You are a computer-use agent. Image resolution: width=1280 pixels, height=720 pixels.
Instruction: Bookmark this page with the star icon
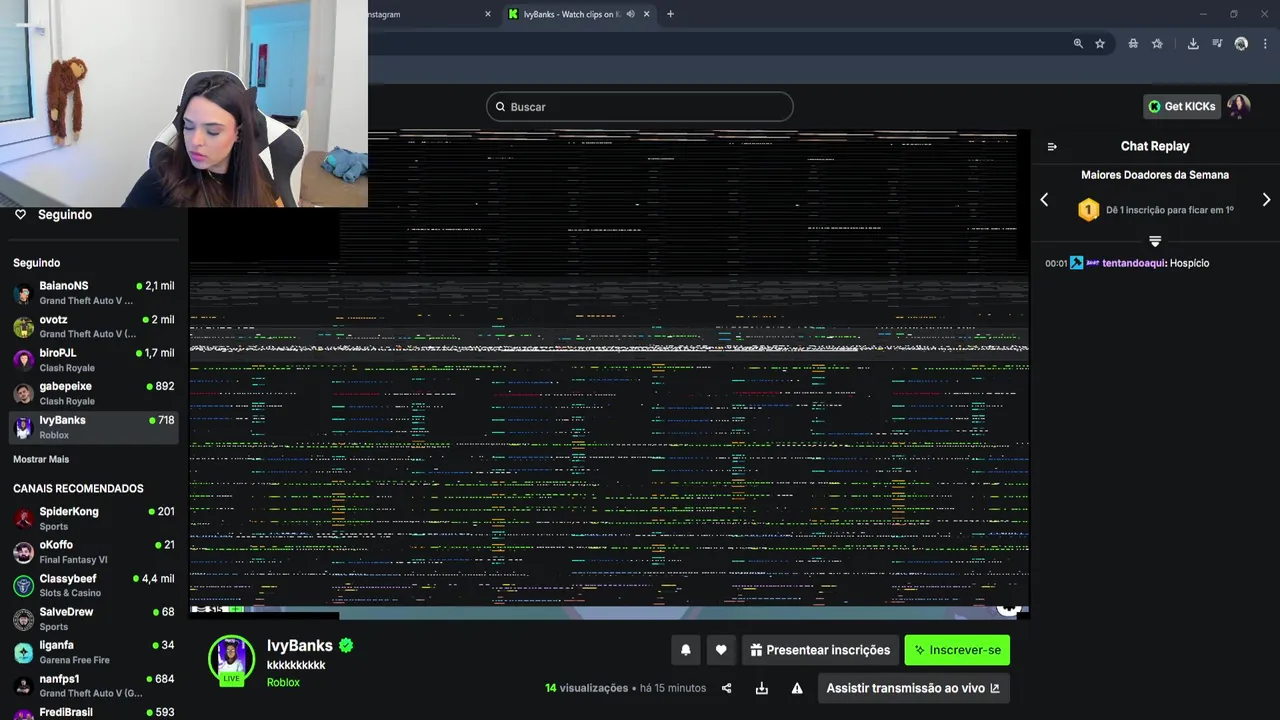[x=1100, y=43]
